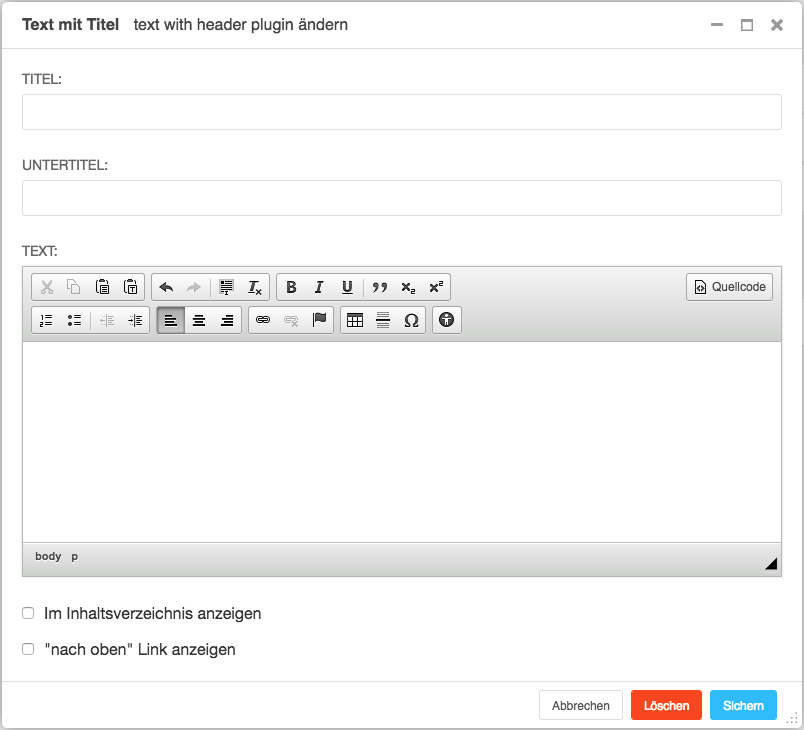Screen dimensions: 804x730
Task: Insert a table into the editor
Action: [x=355, y=320]
